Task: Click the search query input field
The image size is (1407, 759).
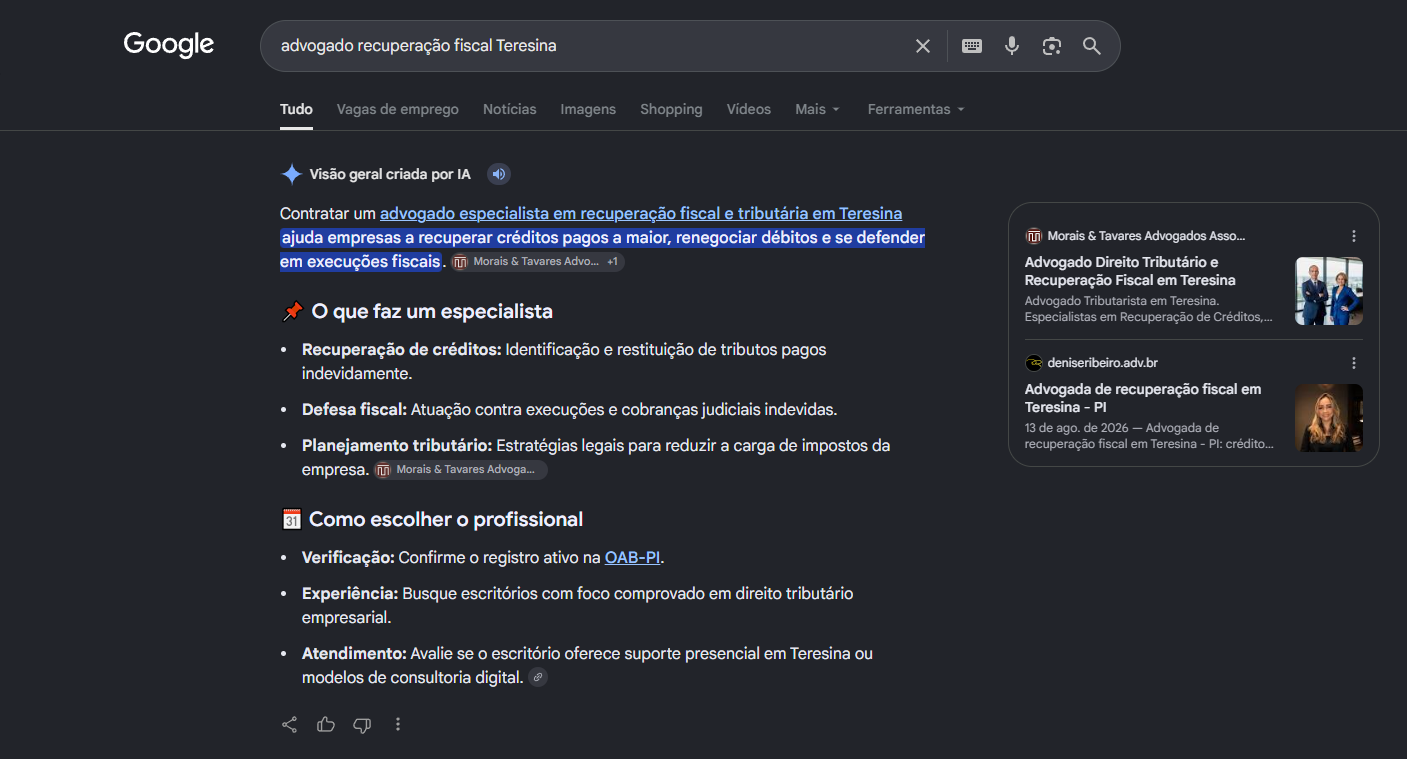Action: [590, 46]
